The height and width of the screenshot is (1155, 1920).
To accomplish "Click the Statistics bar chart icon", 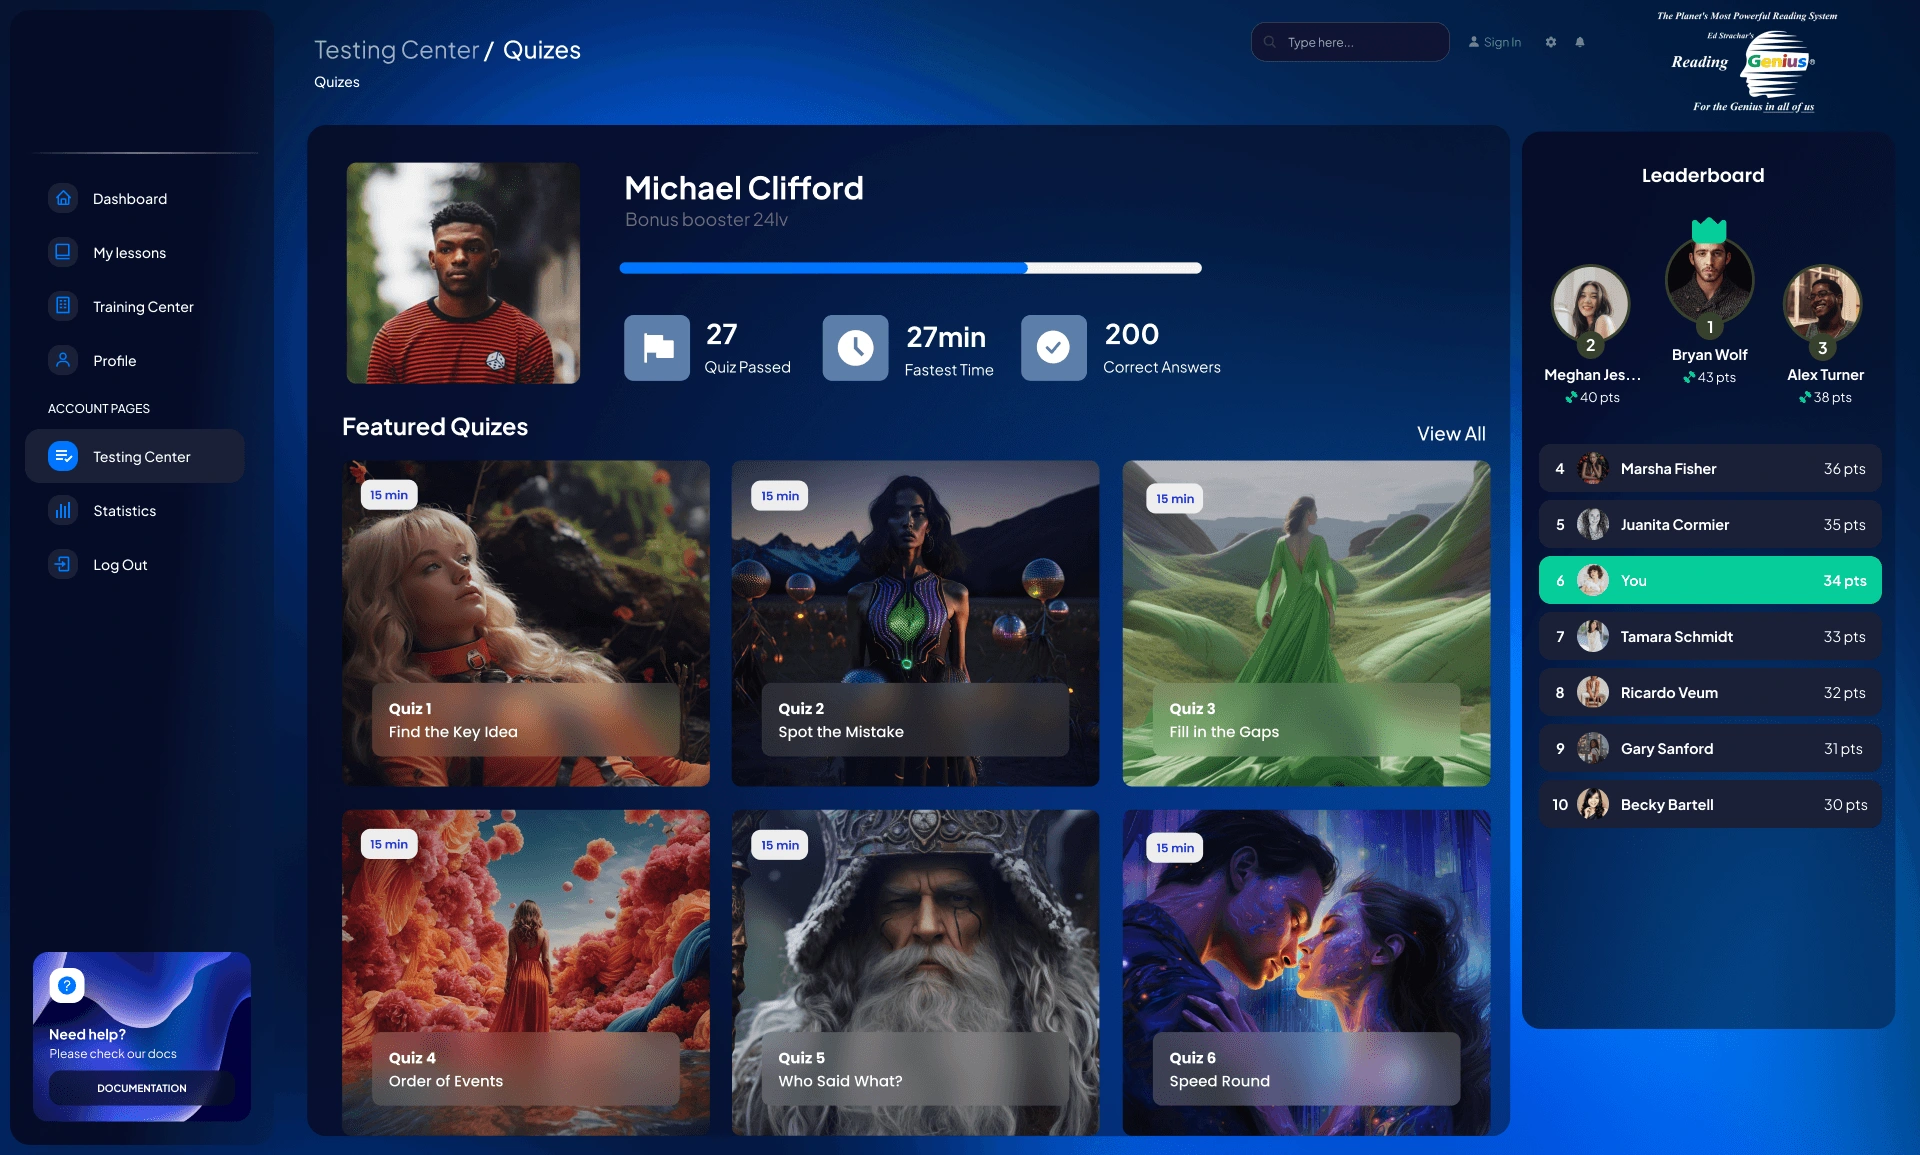I will pyautogui.click(x=63, y=510).
